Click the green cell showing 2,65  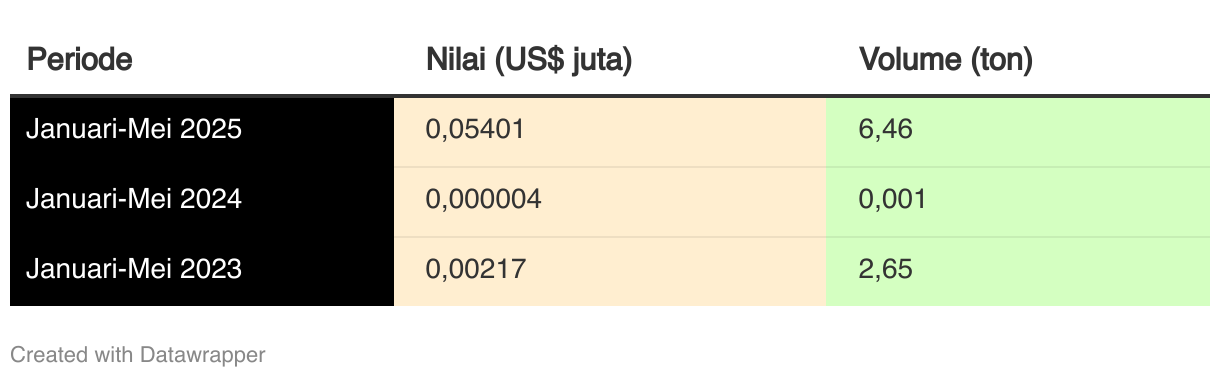pos(1018,271)
